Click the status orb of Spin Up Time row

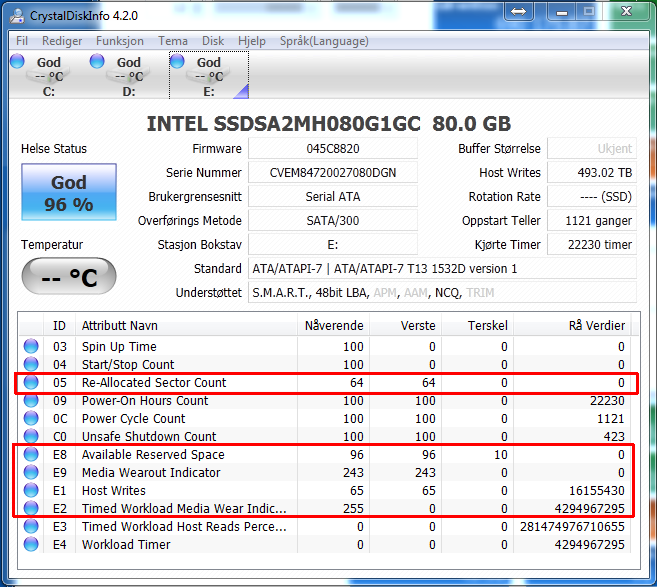31,346
